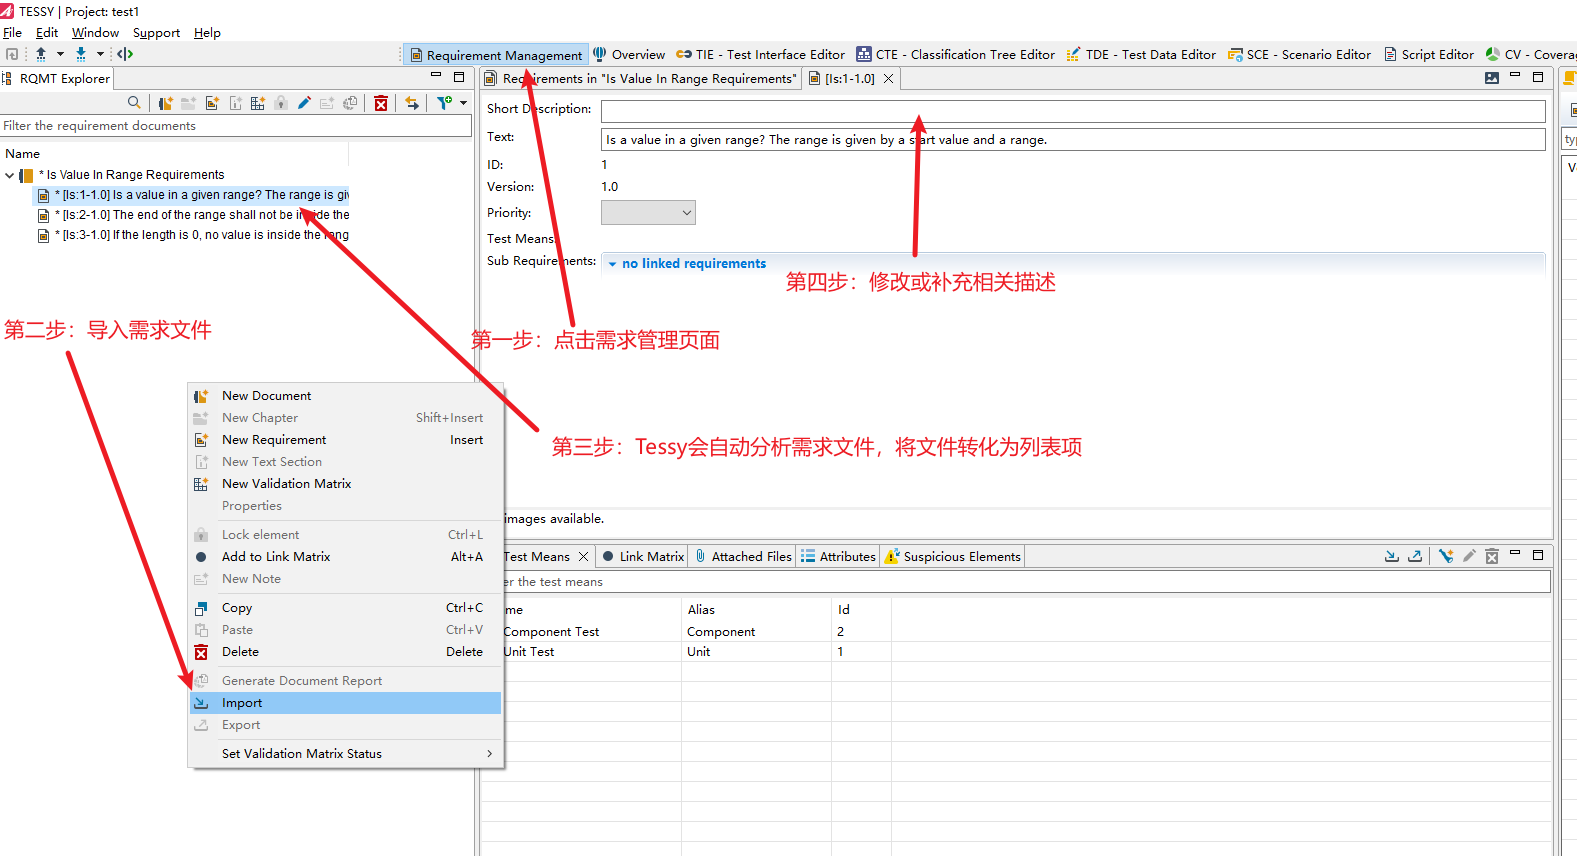Switch to Overview perspective
The width and height of the screenshot is (1577, 856).
629,54
